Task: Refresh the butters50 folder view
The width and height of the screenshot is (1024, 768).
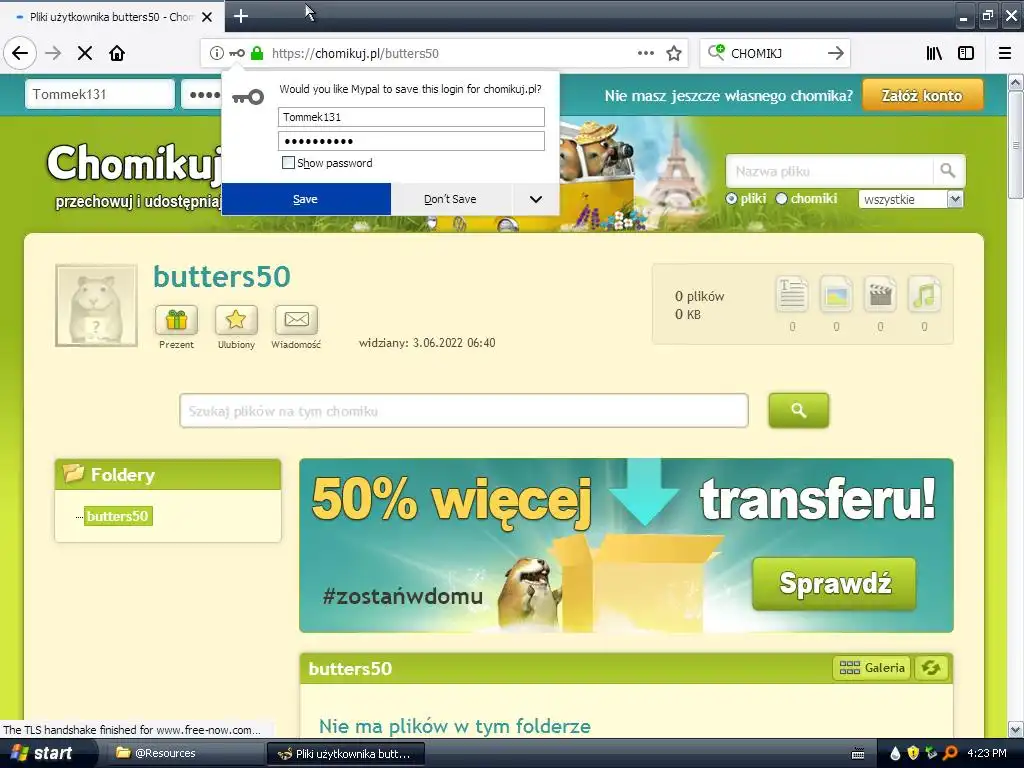Action: pyautogui.click(x=931, y=667)
